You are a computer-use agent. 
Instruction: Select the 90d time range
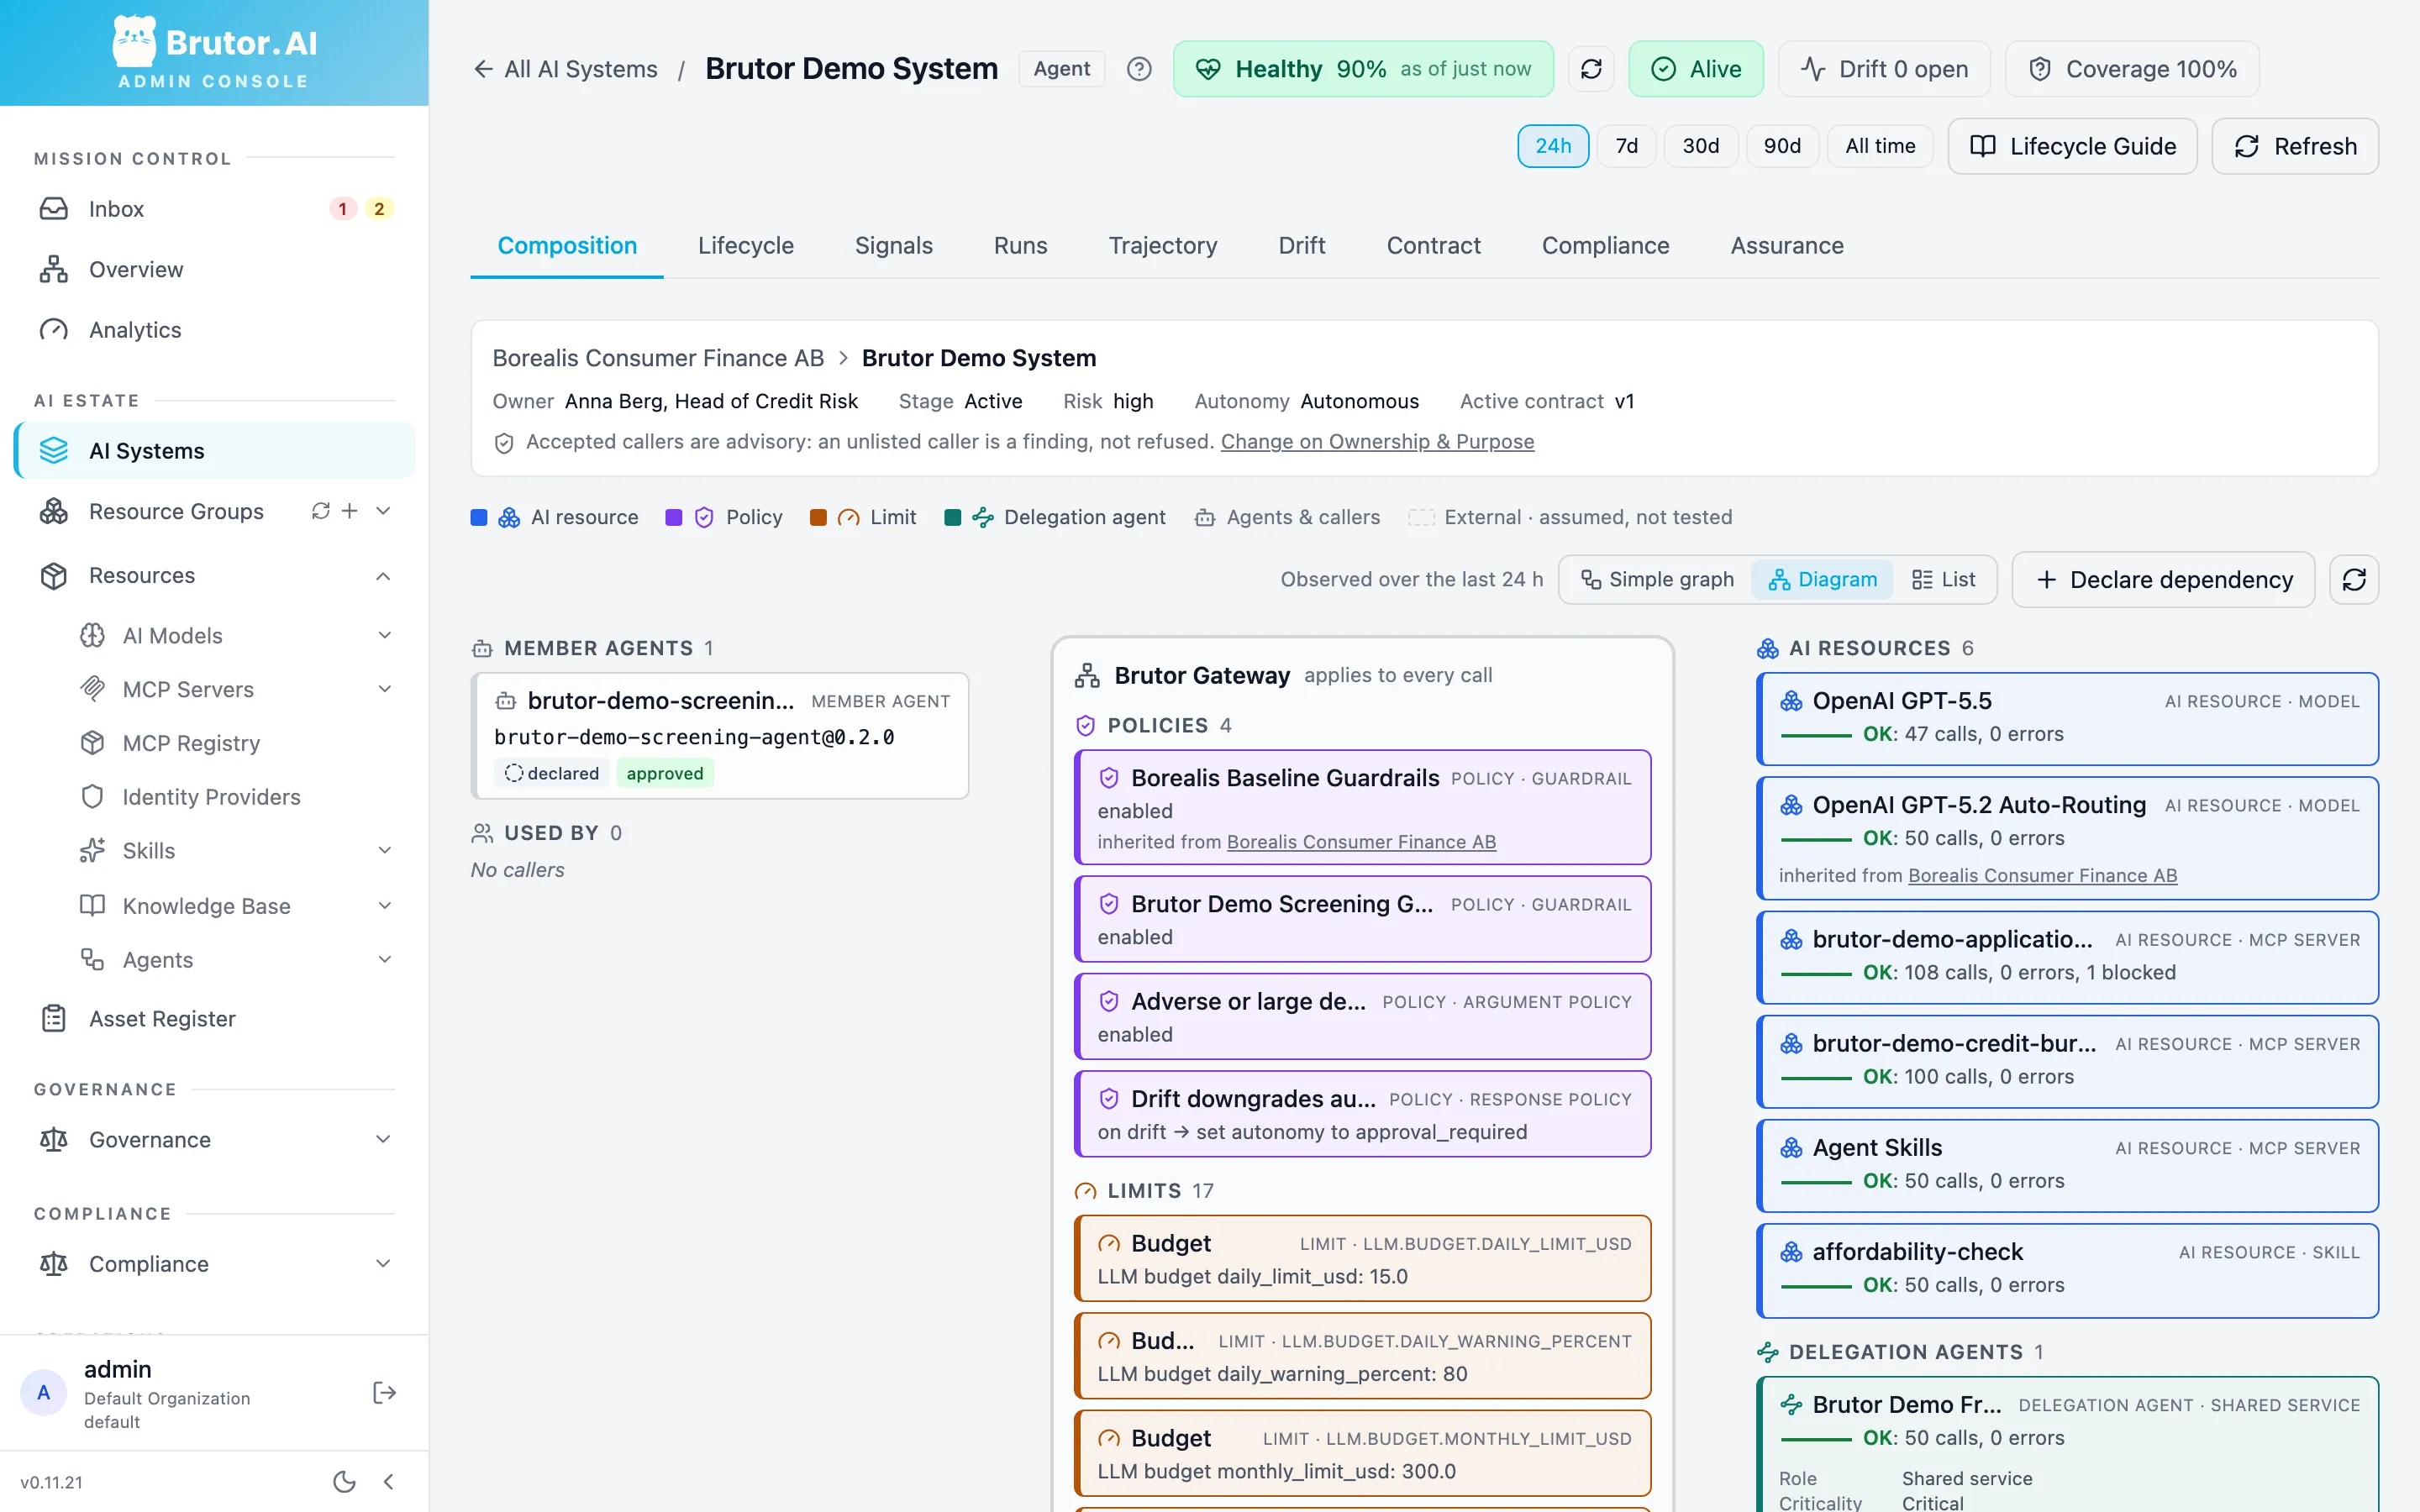point(1782,146)
